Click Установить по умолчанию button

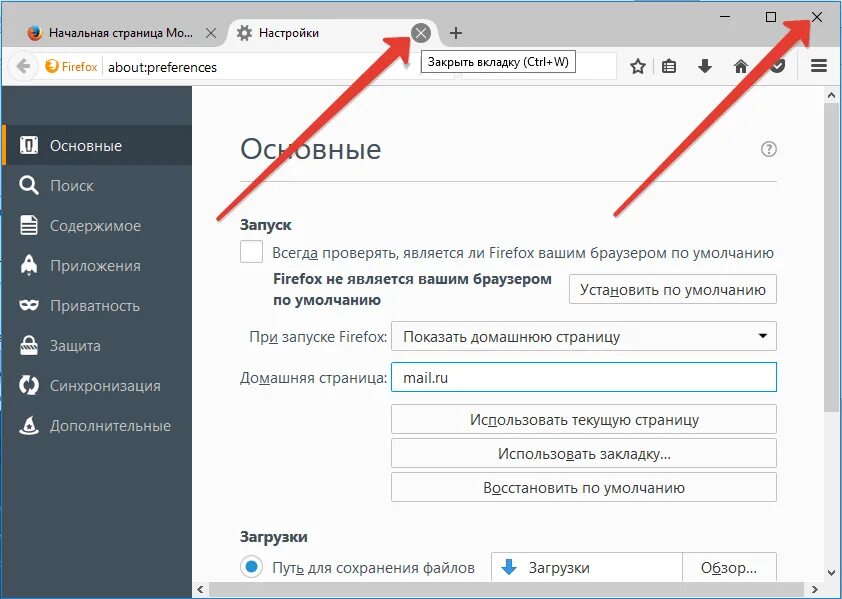[673, 290]
